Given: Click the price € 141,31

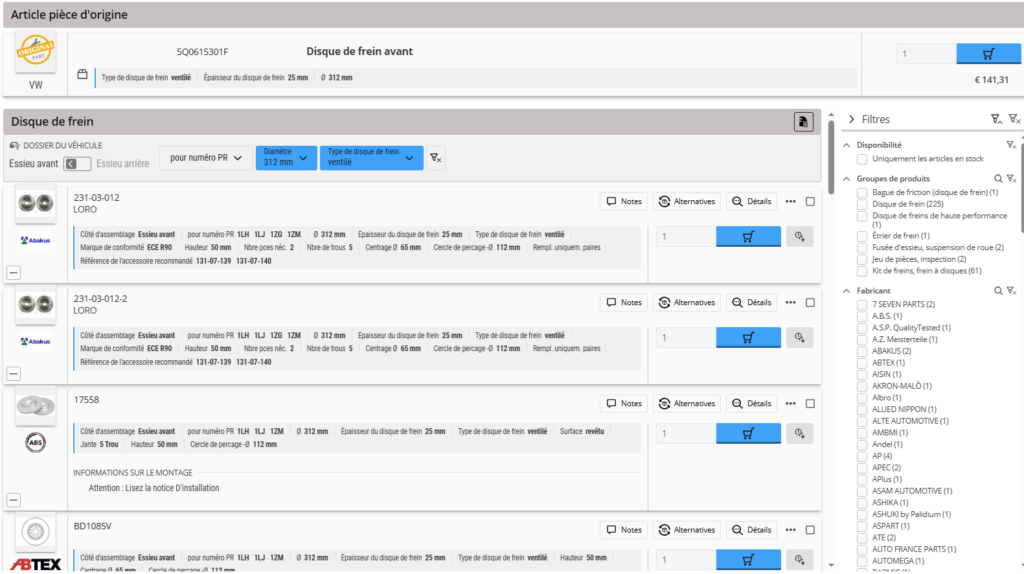Looking at the screenshot, I should click(991, 80).
